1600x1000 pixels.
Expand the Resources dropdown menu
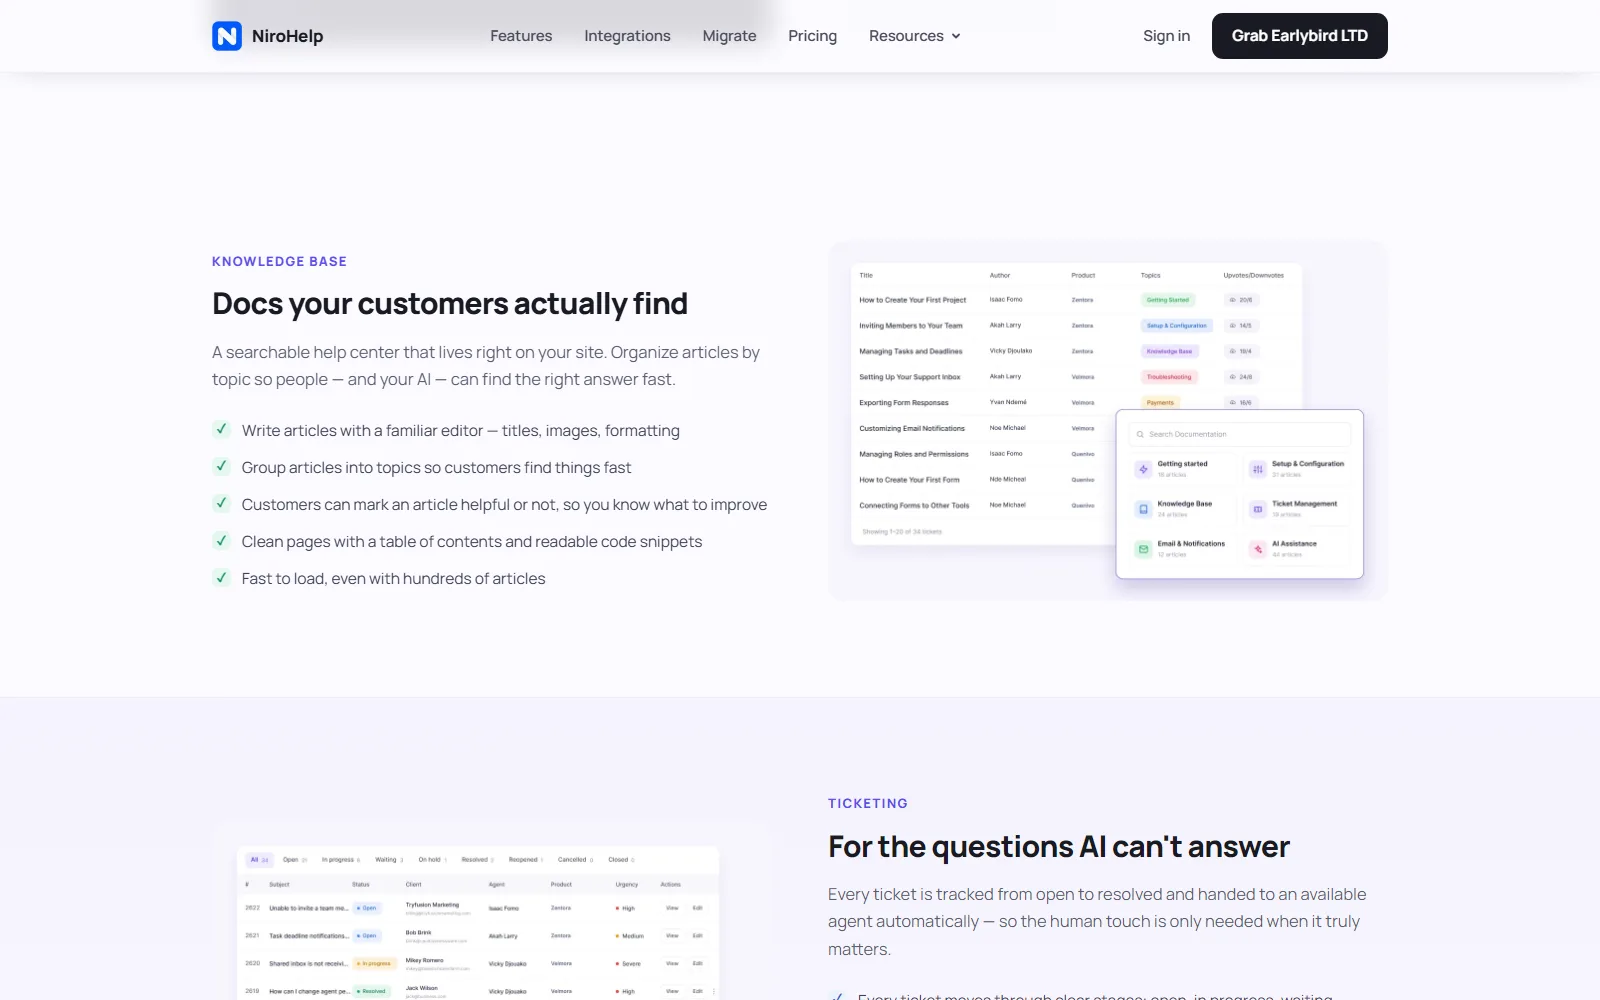click(x=915, y=36)
